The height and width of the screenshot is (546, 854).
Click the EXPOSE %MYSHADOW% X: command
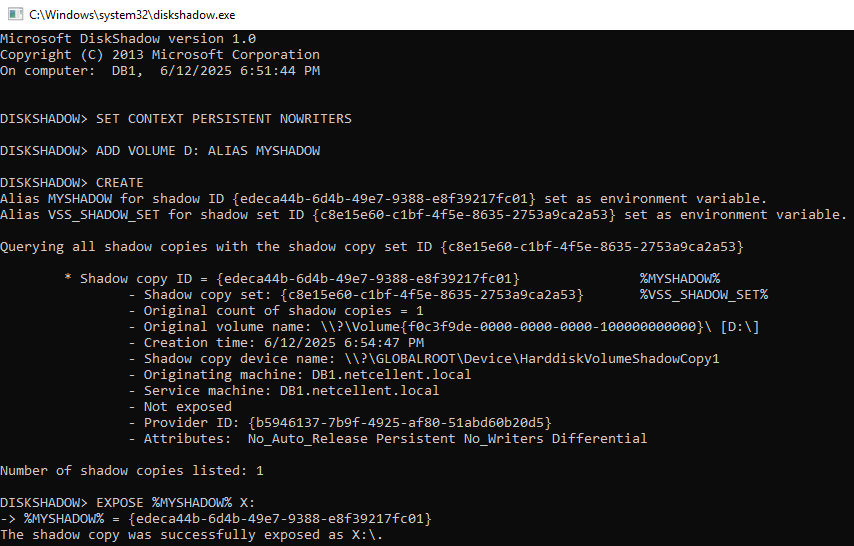175,503
